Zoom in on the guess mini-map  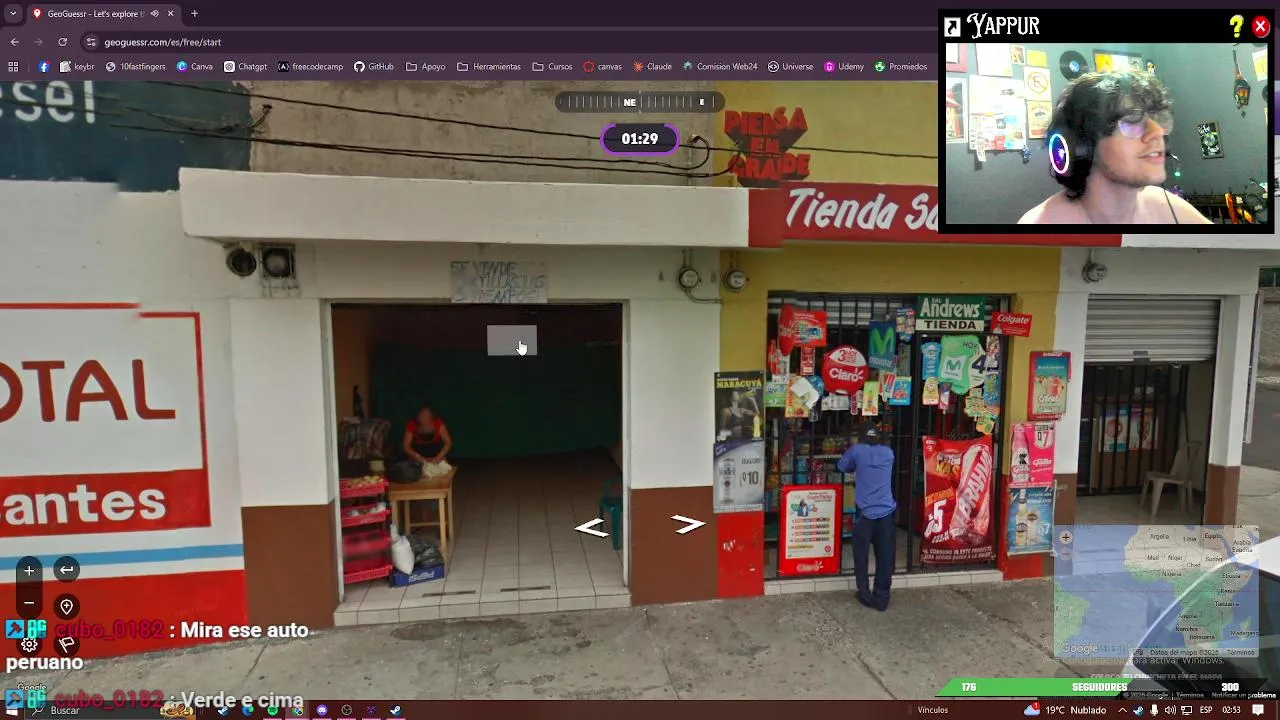(1066, 538)
